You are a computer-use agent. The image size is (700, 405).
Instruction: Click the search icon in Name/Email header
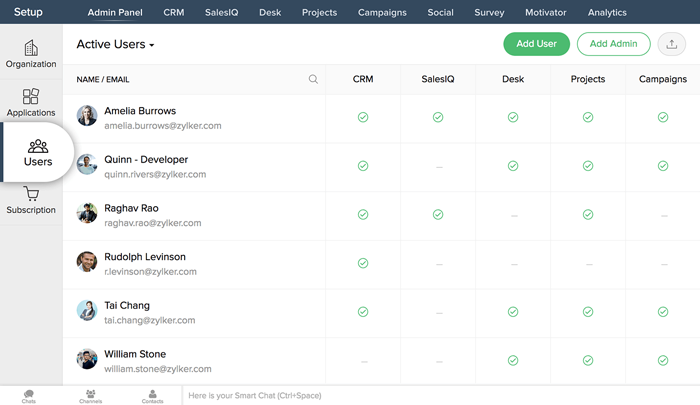point(313,79)
